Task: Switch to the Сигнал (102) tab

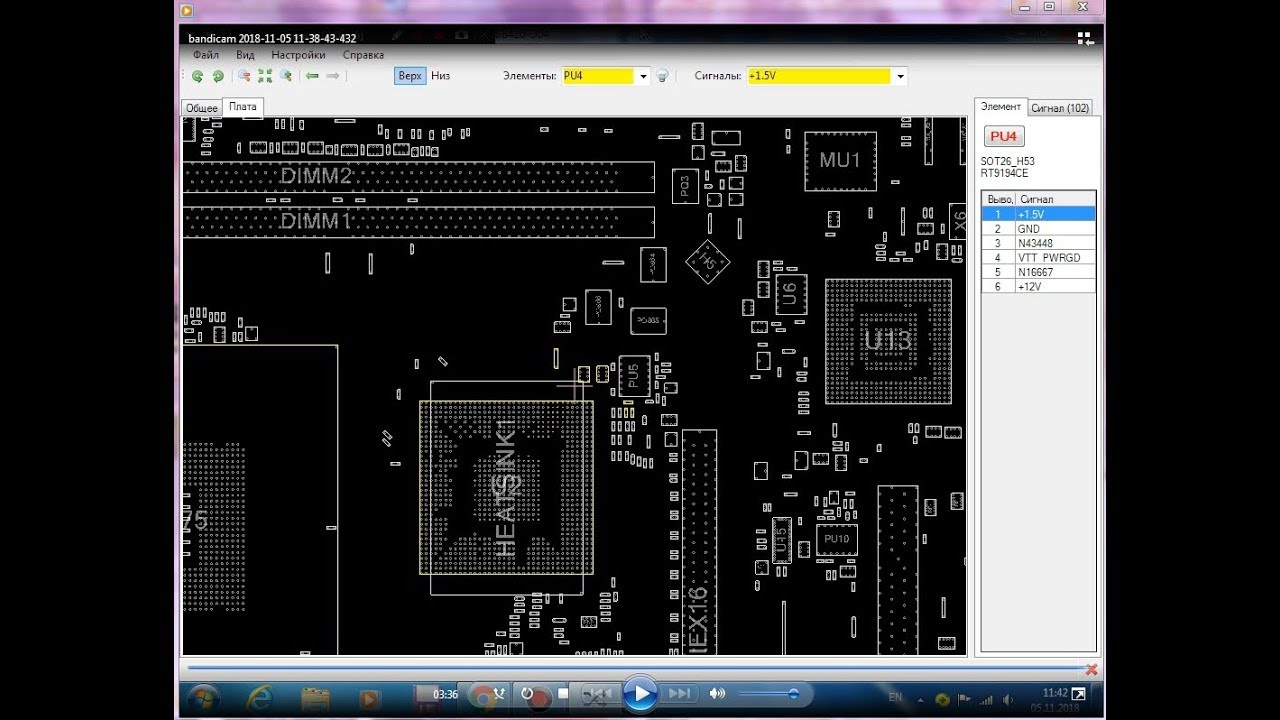Action: pyautogui.click(x=1060, y=108)
